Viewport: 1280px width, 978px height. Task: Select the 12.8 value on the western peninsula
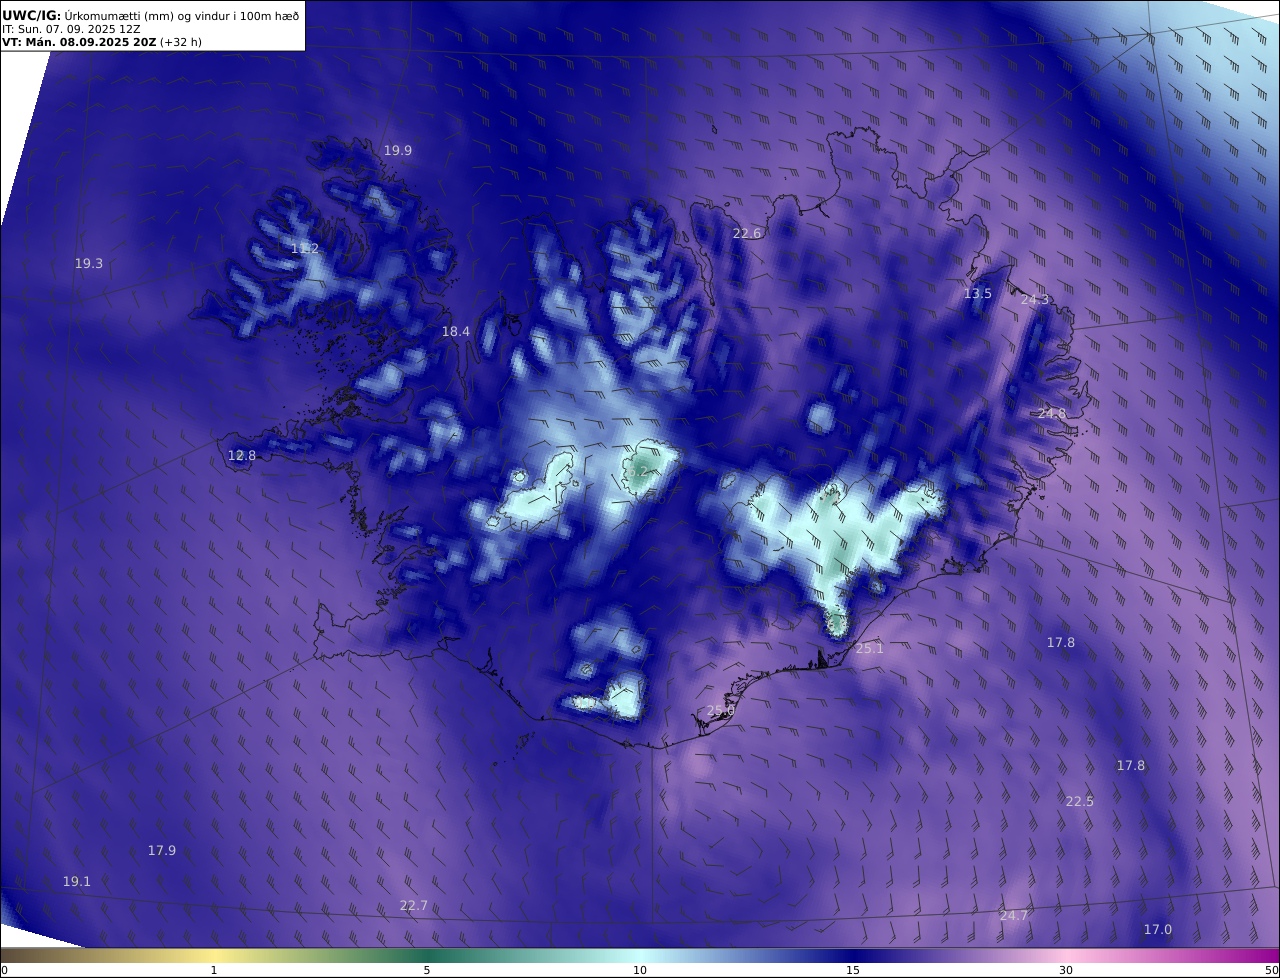[x=242, y=455]
